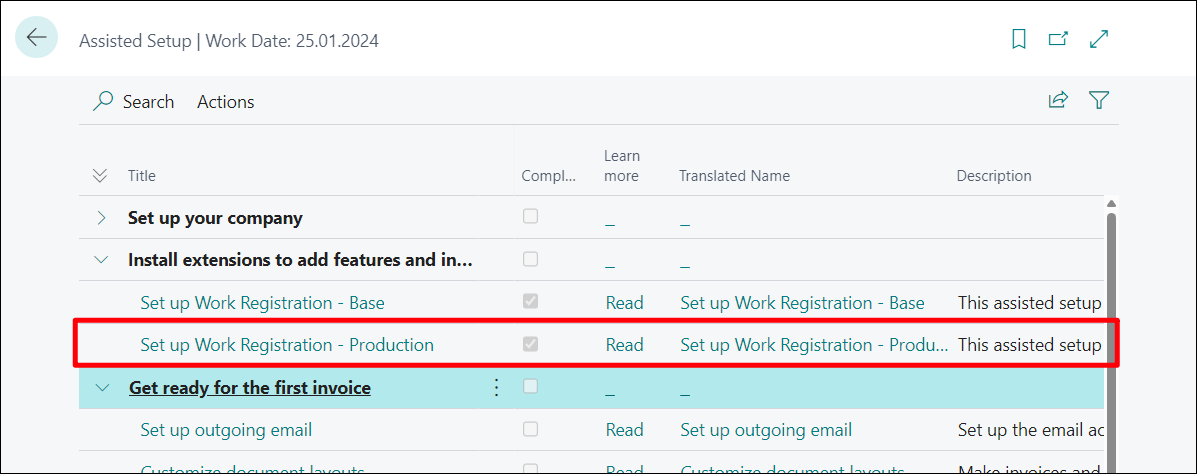Click Read link for Work Registration - Base
Image resolution: width=1197 pixels, height=474 pixels.
pos(624,303)
